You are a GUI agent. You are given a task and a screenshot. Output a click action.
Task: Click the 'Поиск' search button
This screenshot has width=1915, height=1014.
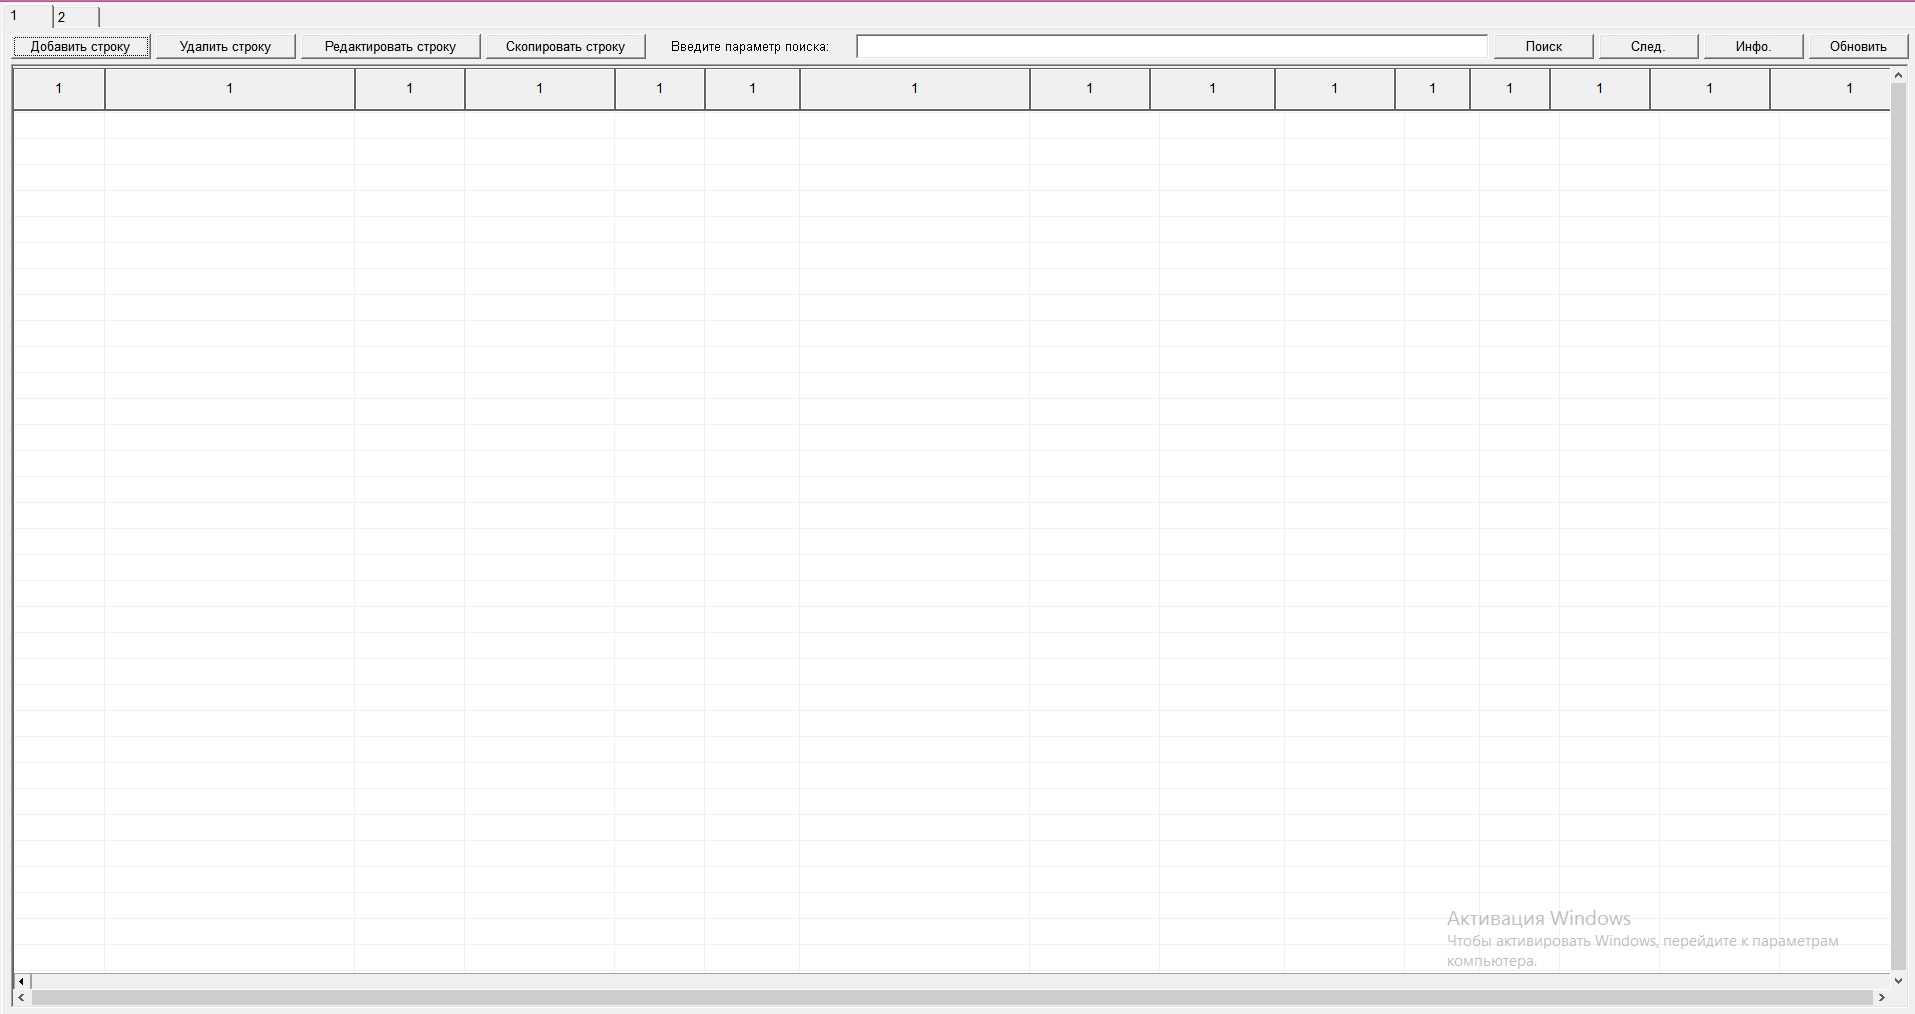click(1543, 46)
